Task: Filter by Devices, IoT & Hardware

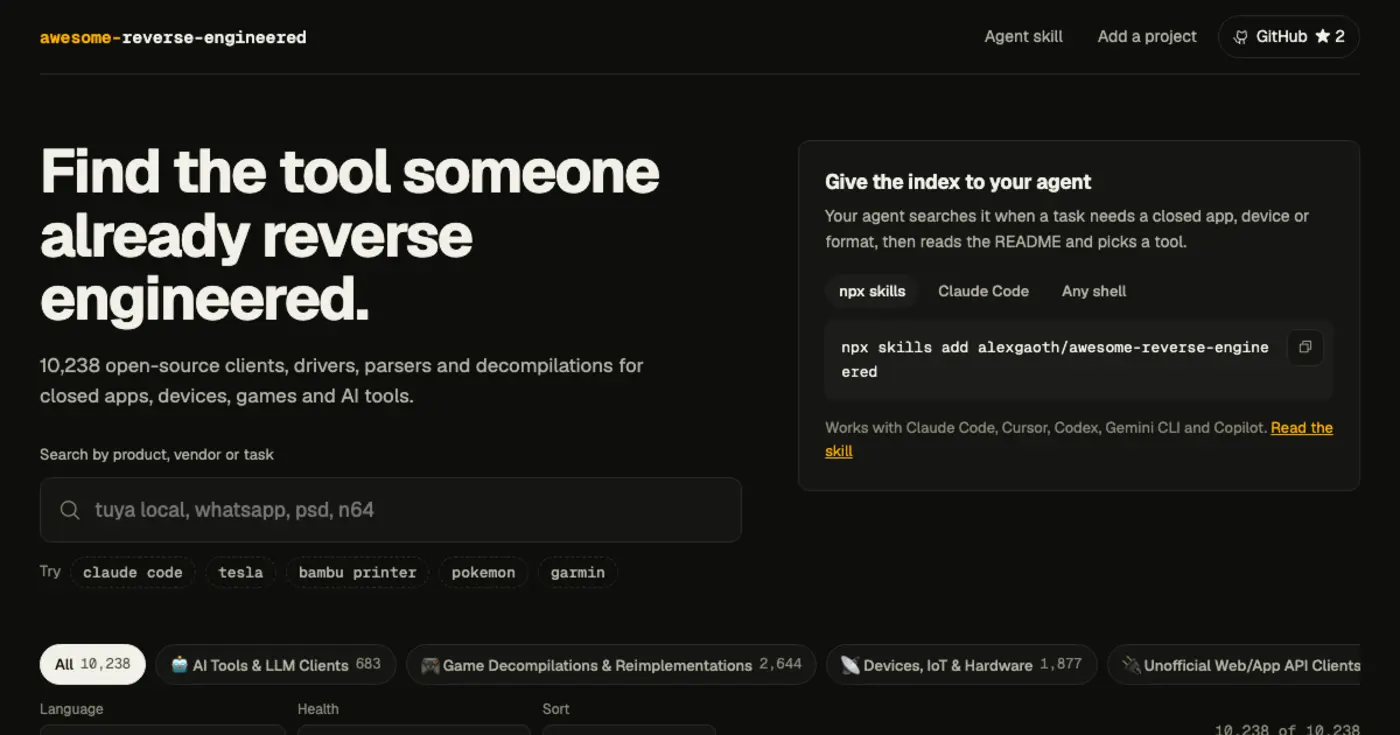Action: coord(961,665)
